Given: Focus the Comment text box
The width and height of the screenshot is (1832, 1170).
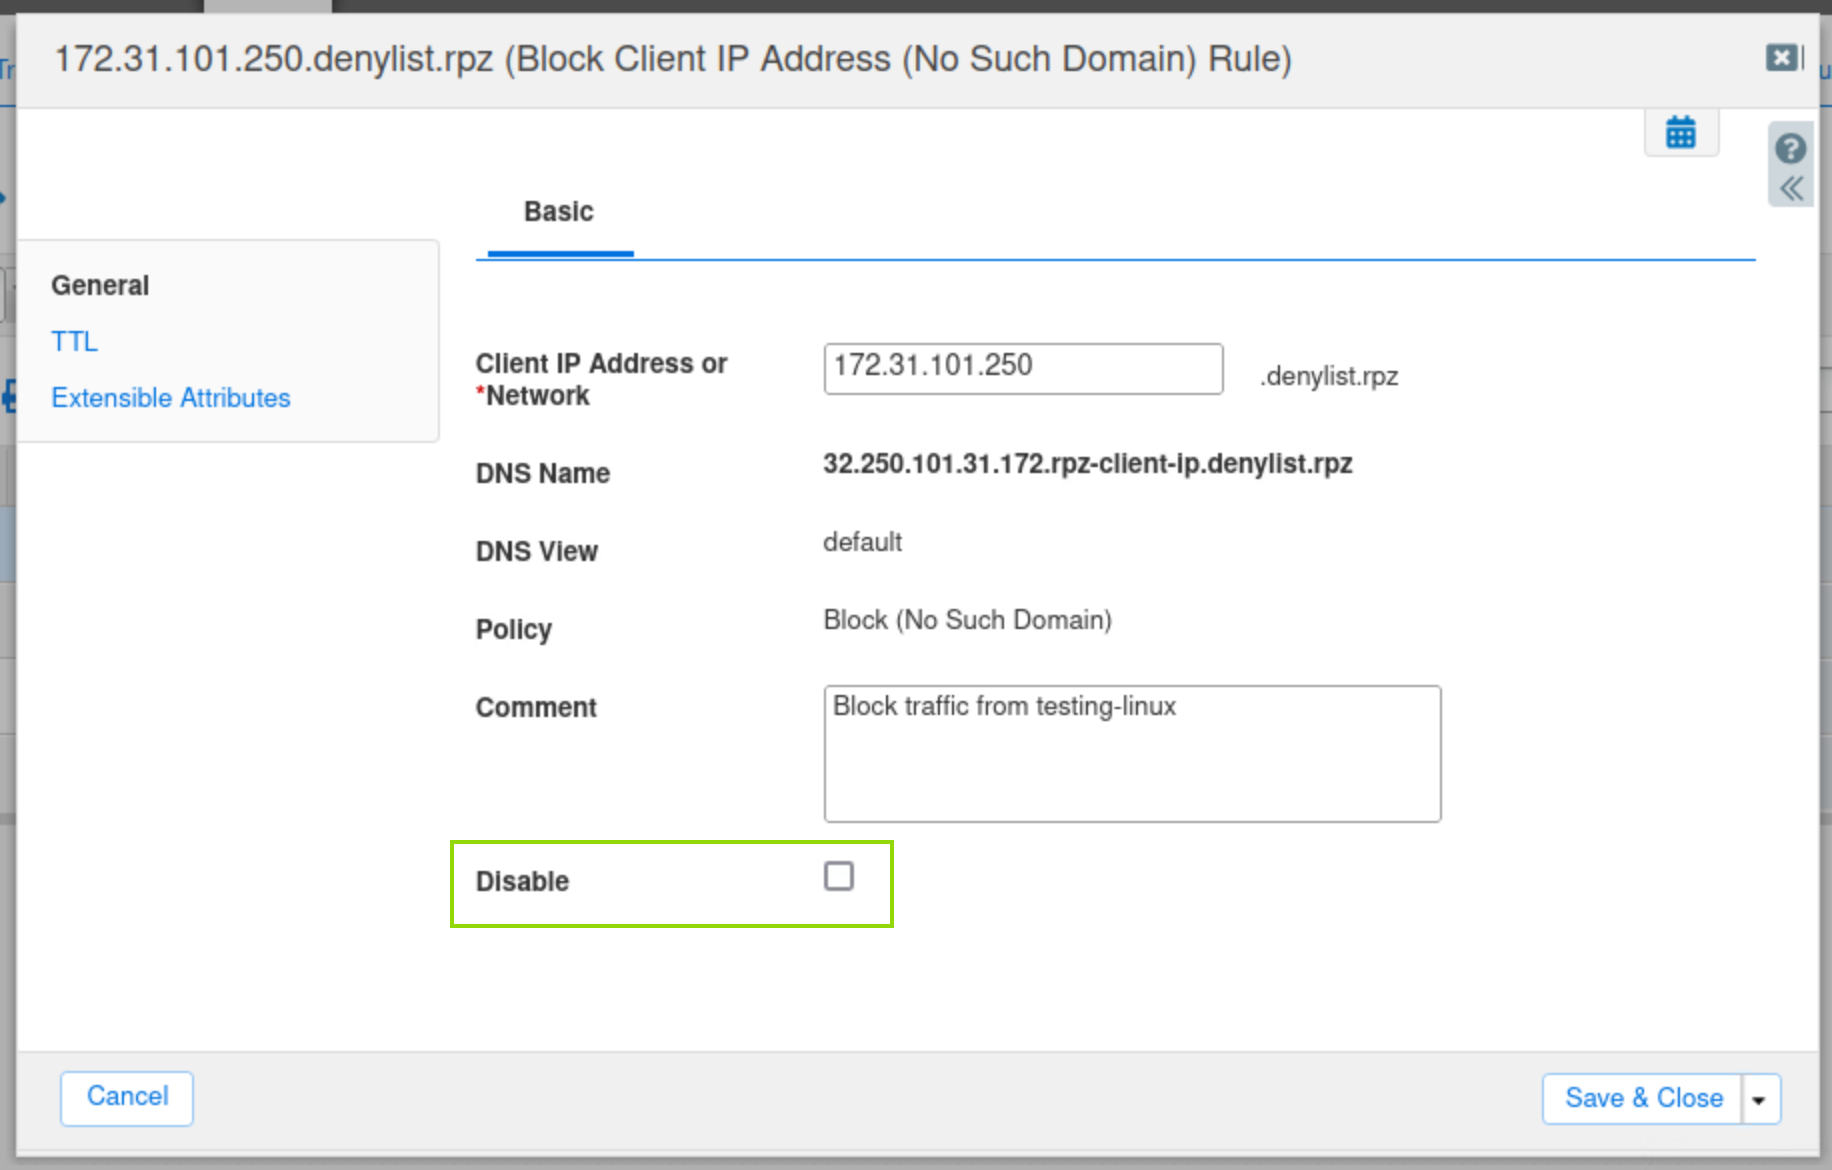Looking at the screenshot, I should pyautogui.click(x=1131, y=753).
